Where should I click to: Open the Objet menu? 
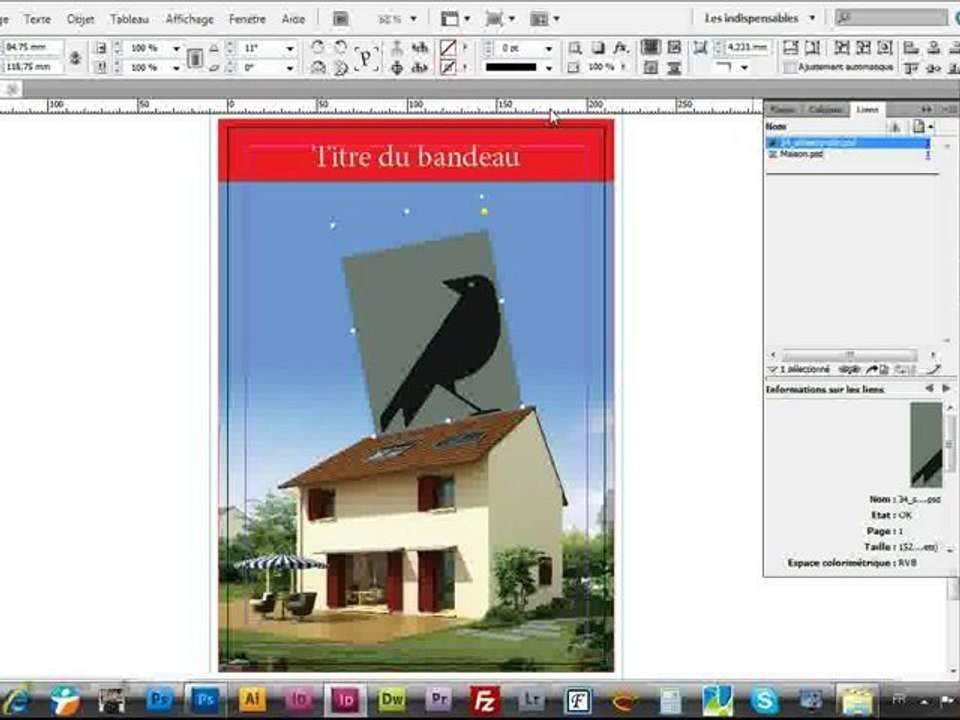pyautogui.click(x=80, y=19)
